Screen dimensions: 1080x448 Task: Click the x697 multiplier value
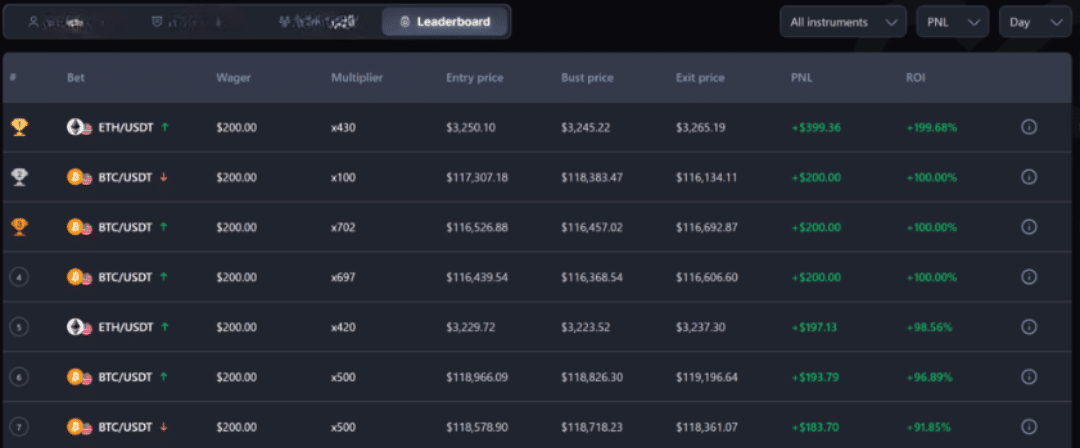click(343, 277)
